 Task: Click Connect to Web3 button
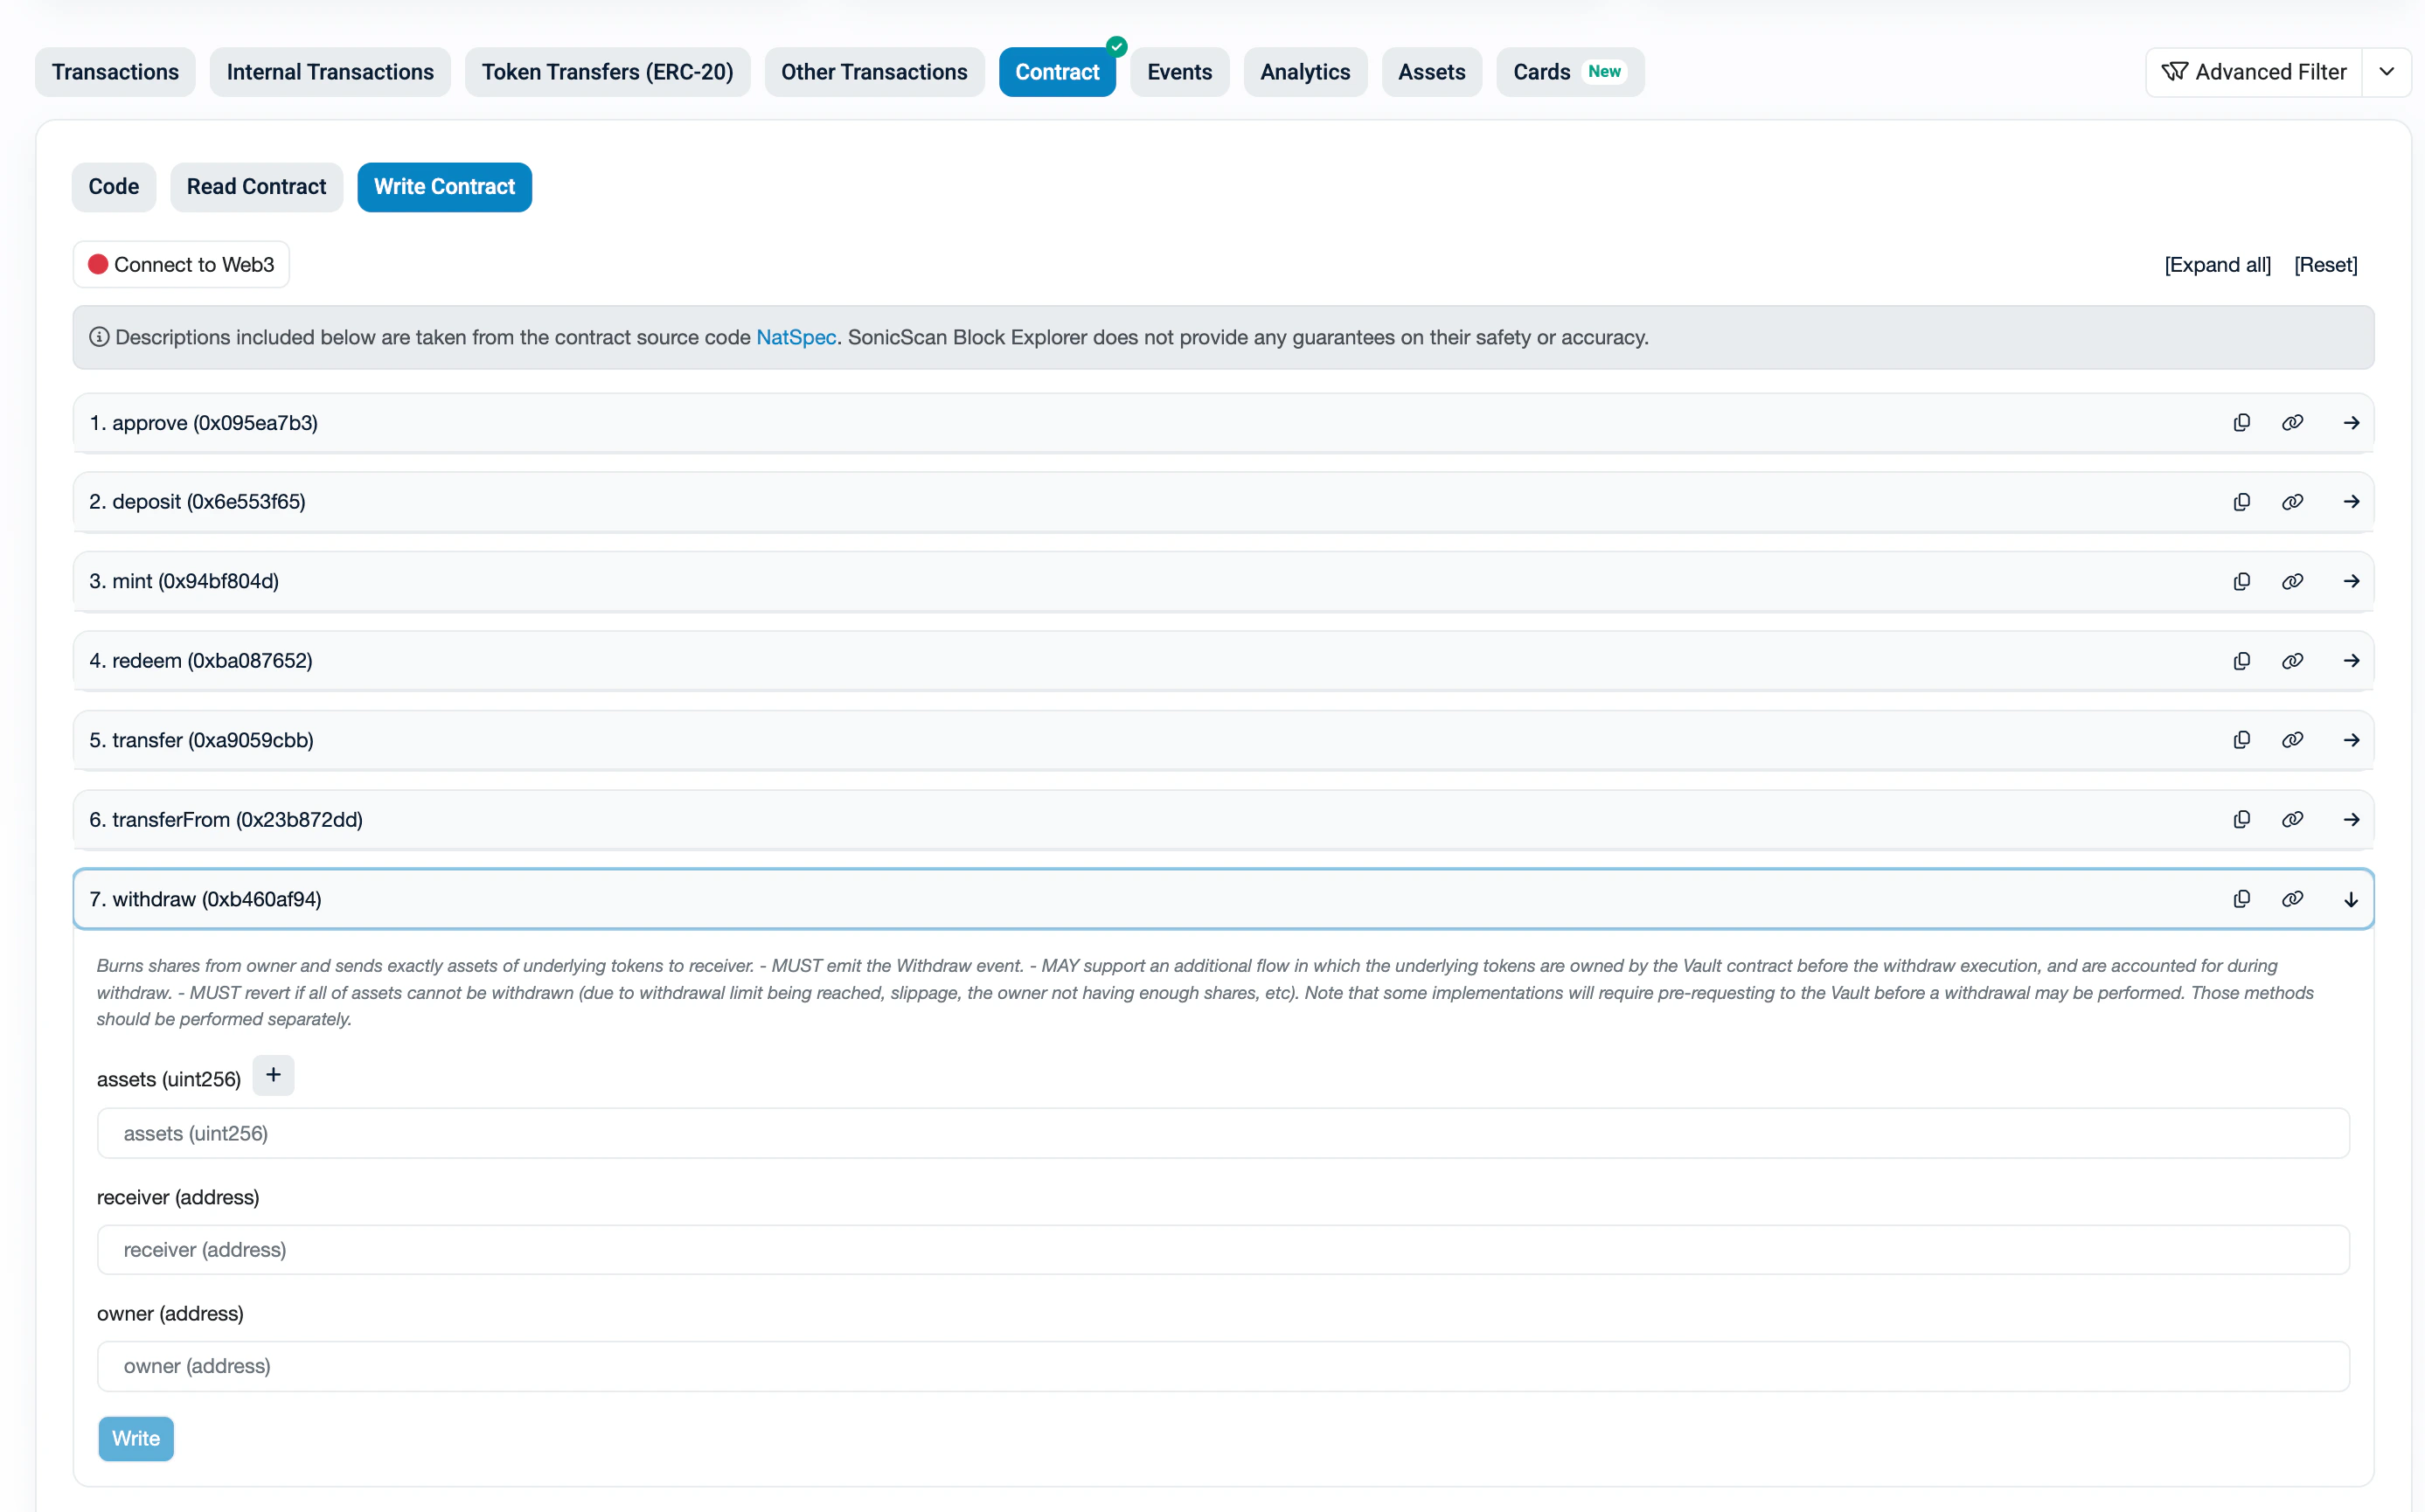[x=181, y=265]
